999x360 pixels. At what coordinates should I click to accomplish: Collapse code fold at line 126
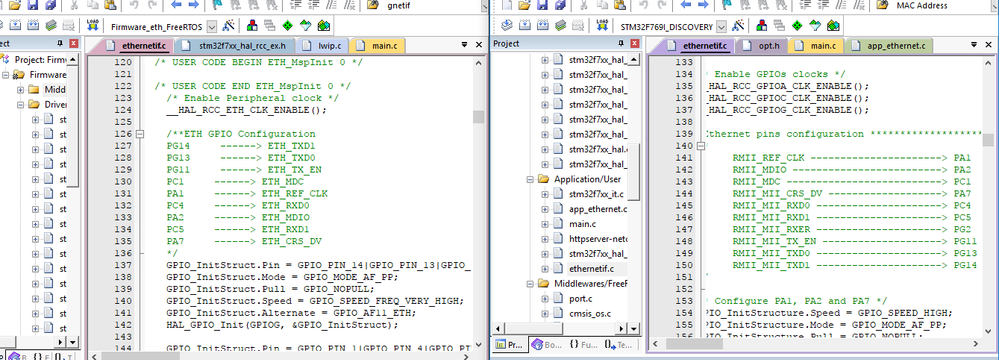[140, 134]
